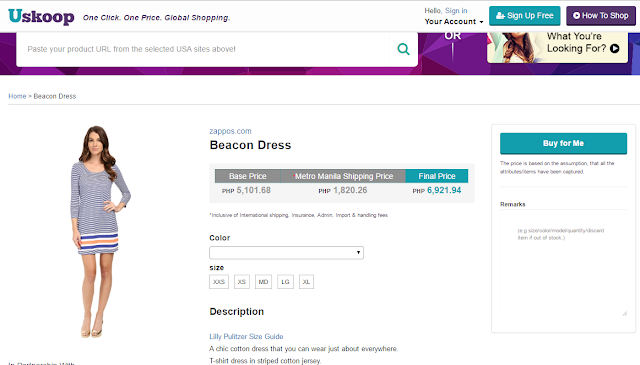Screen dimensions: 640x365
Task: Select size XXS
Action: click(219, 282)
